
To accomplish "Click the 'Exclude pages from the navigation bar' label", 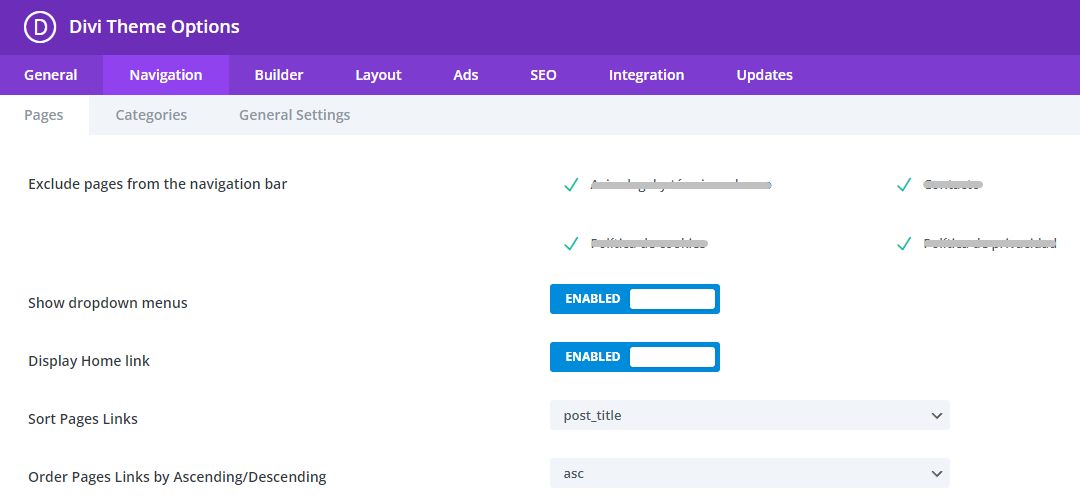I will coord(158,185).
